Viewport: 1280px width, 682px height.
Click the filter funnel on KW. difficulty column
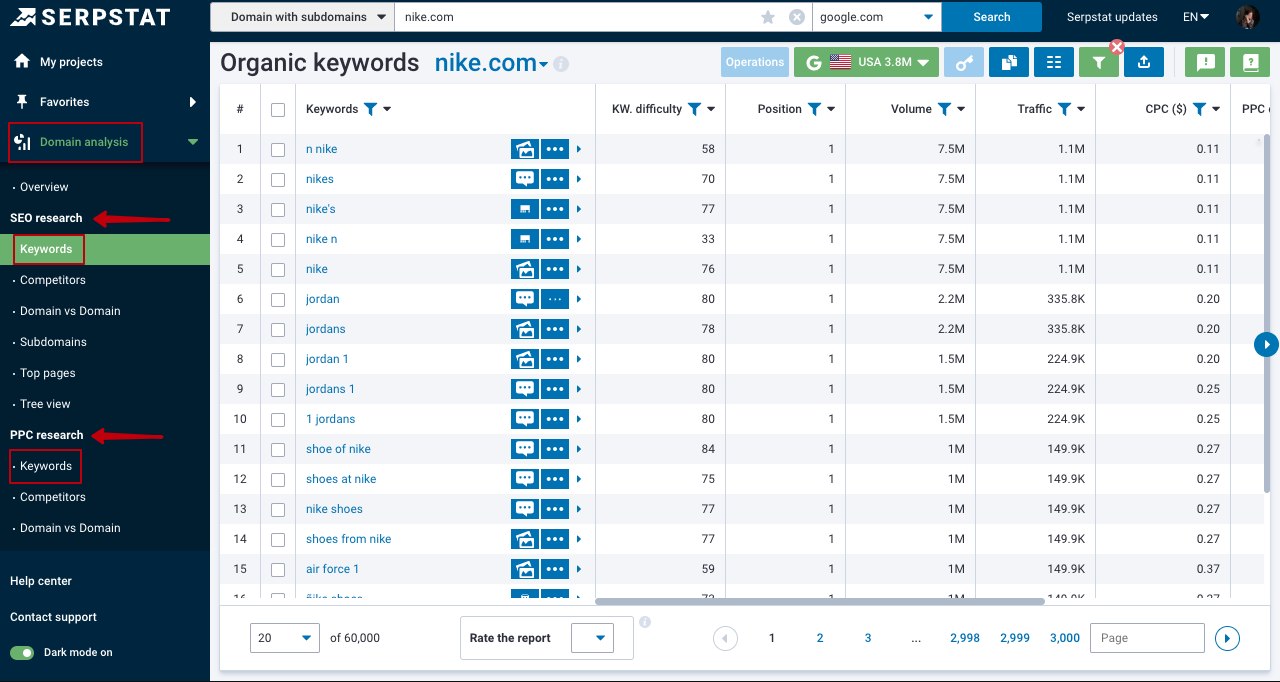coord(694,109)
